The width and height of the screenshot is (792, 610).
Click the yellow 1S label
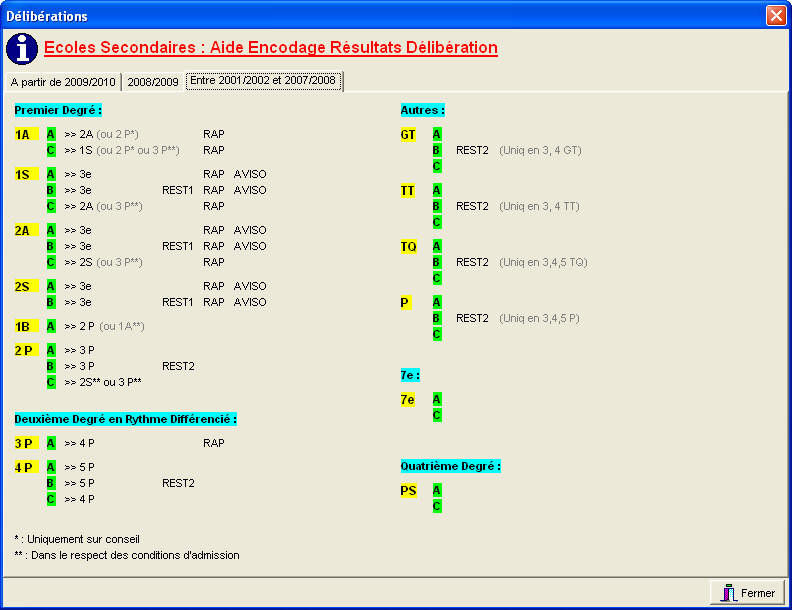tap(26, 175)
